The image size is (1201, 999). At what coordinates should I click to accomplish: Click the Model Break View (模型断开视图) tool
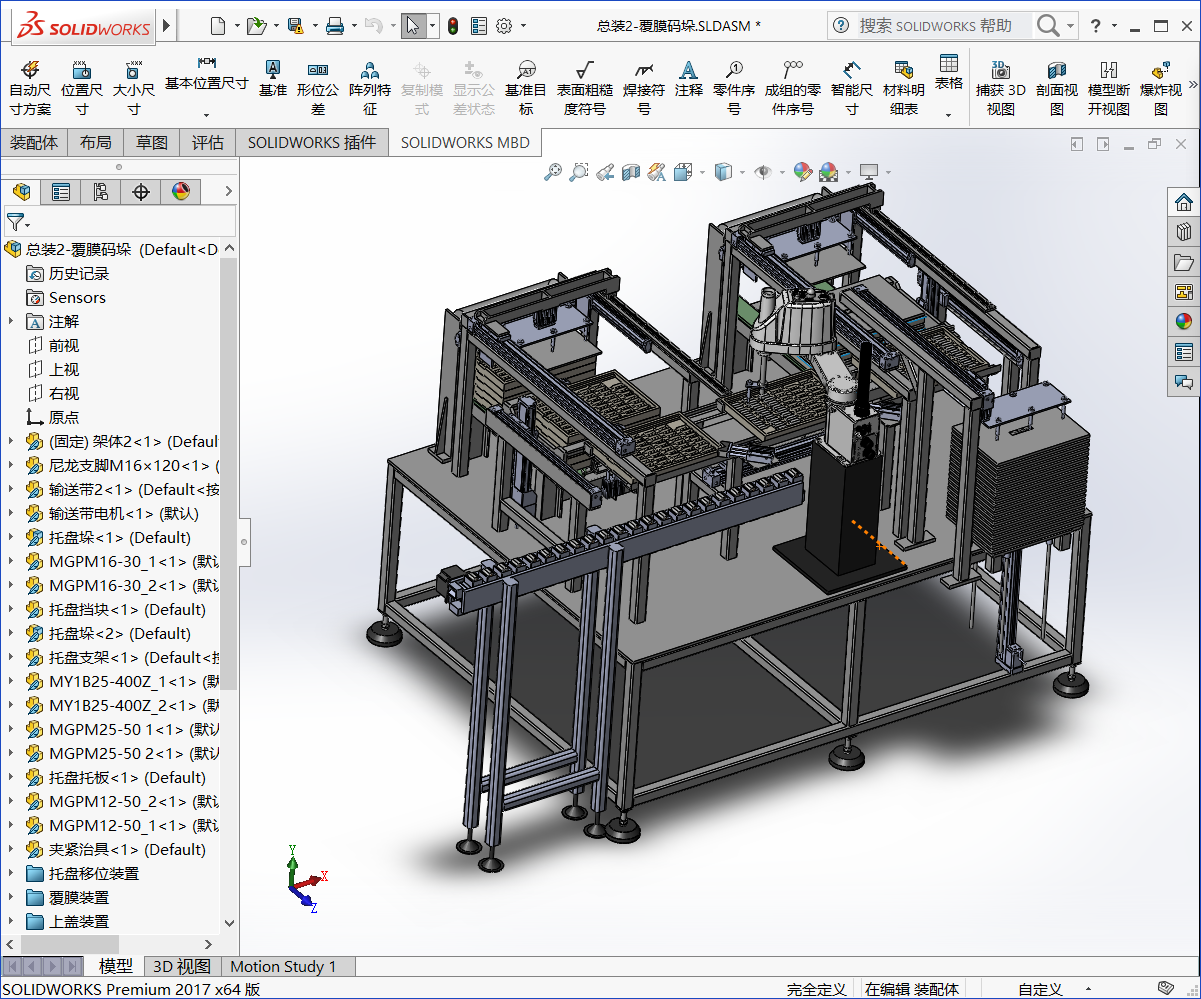[x=1109, y=88]
